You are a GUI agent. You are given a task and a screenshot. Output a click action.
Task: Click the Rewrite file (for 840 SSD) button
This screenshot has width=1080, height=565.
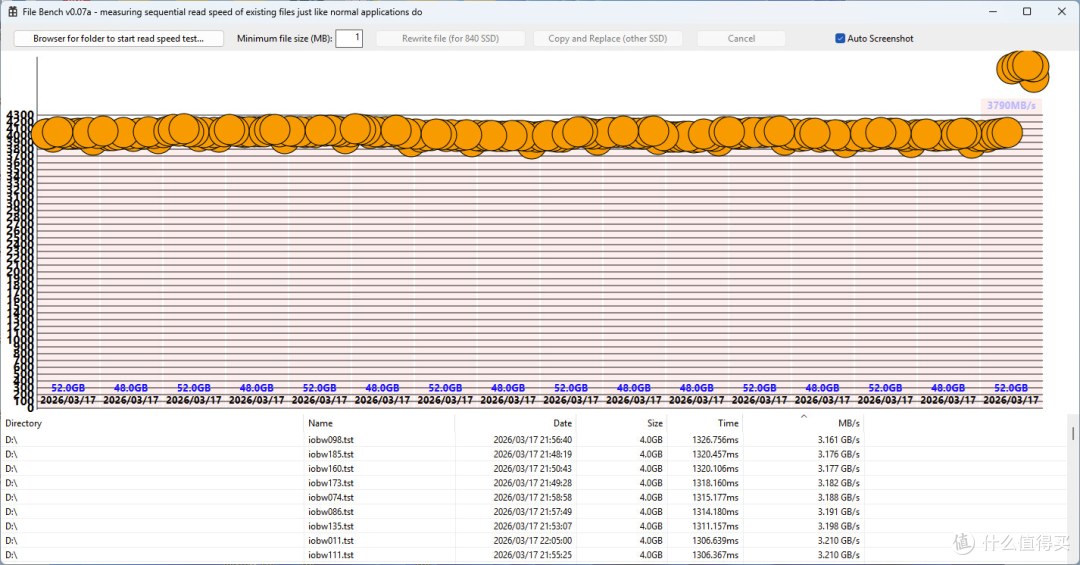click(450, 39)
